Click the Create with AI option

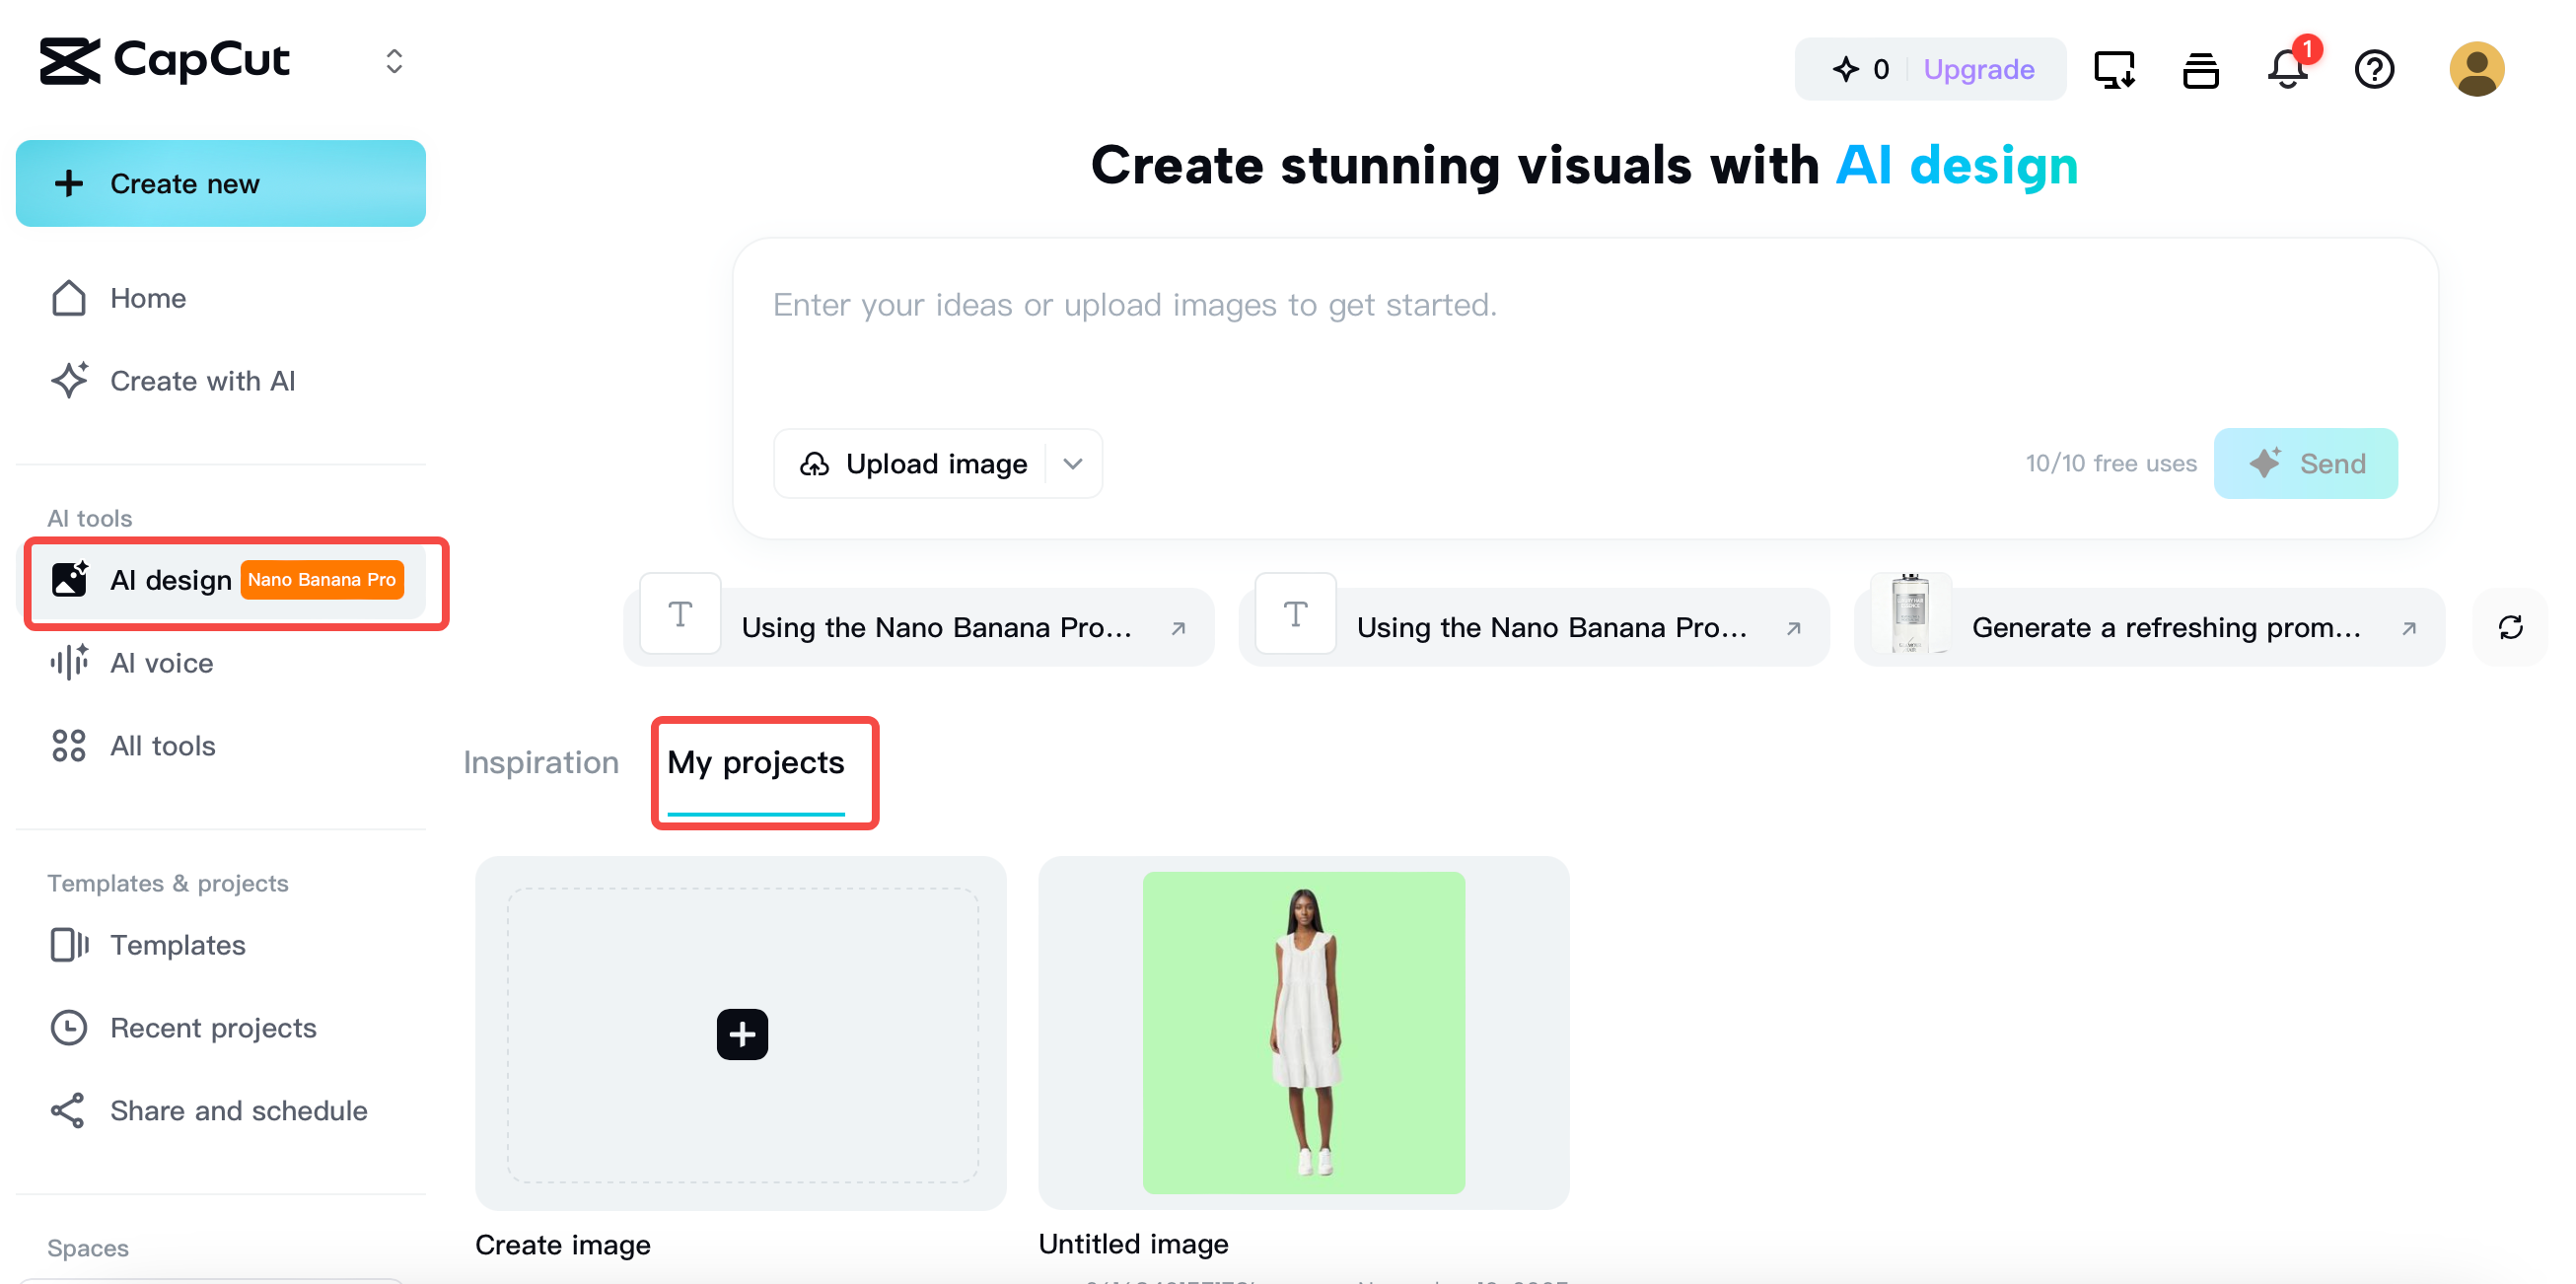click(x=202, y=381)
